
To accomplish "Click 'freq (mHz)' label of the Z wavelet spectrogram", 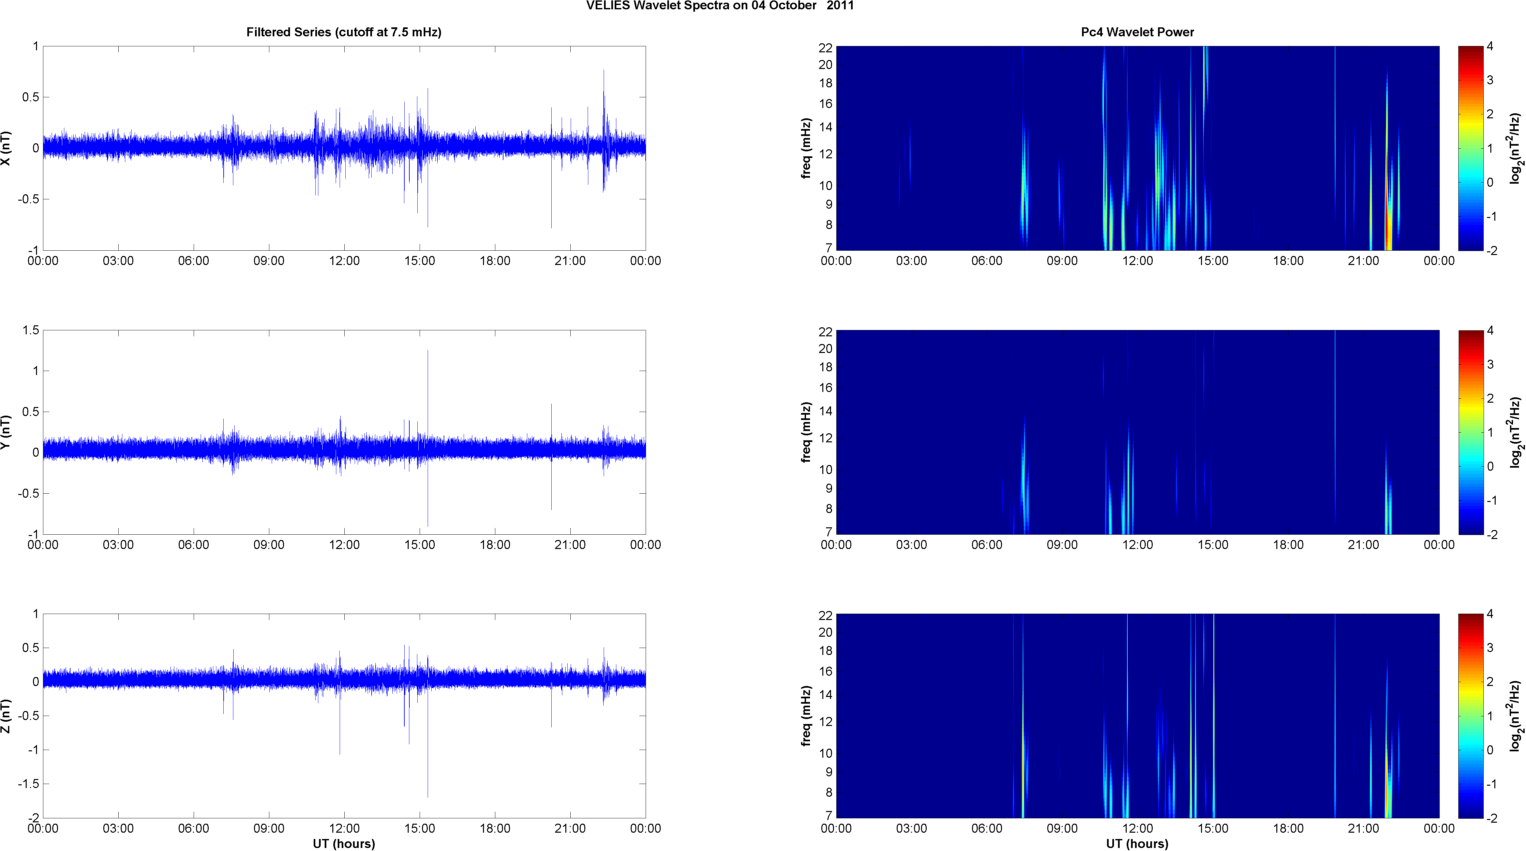I will pos(806,716).
